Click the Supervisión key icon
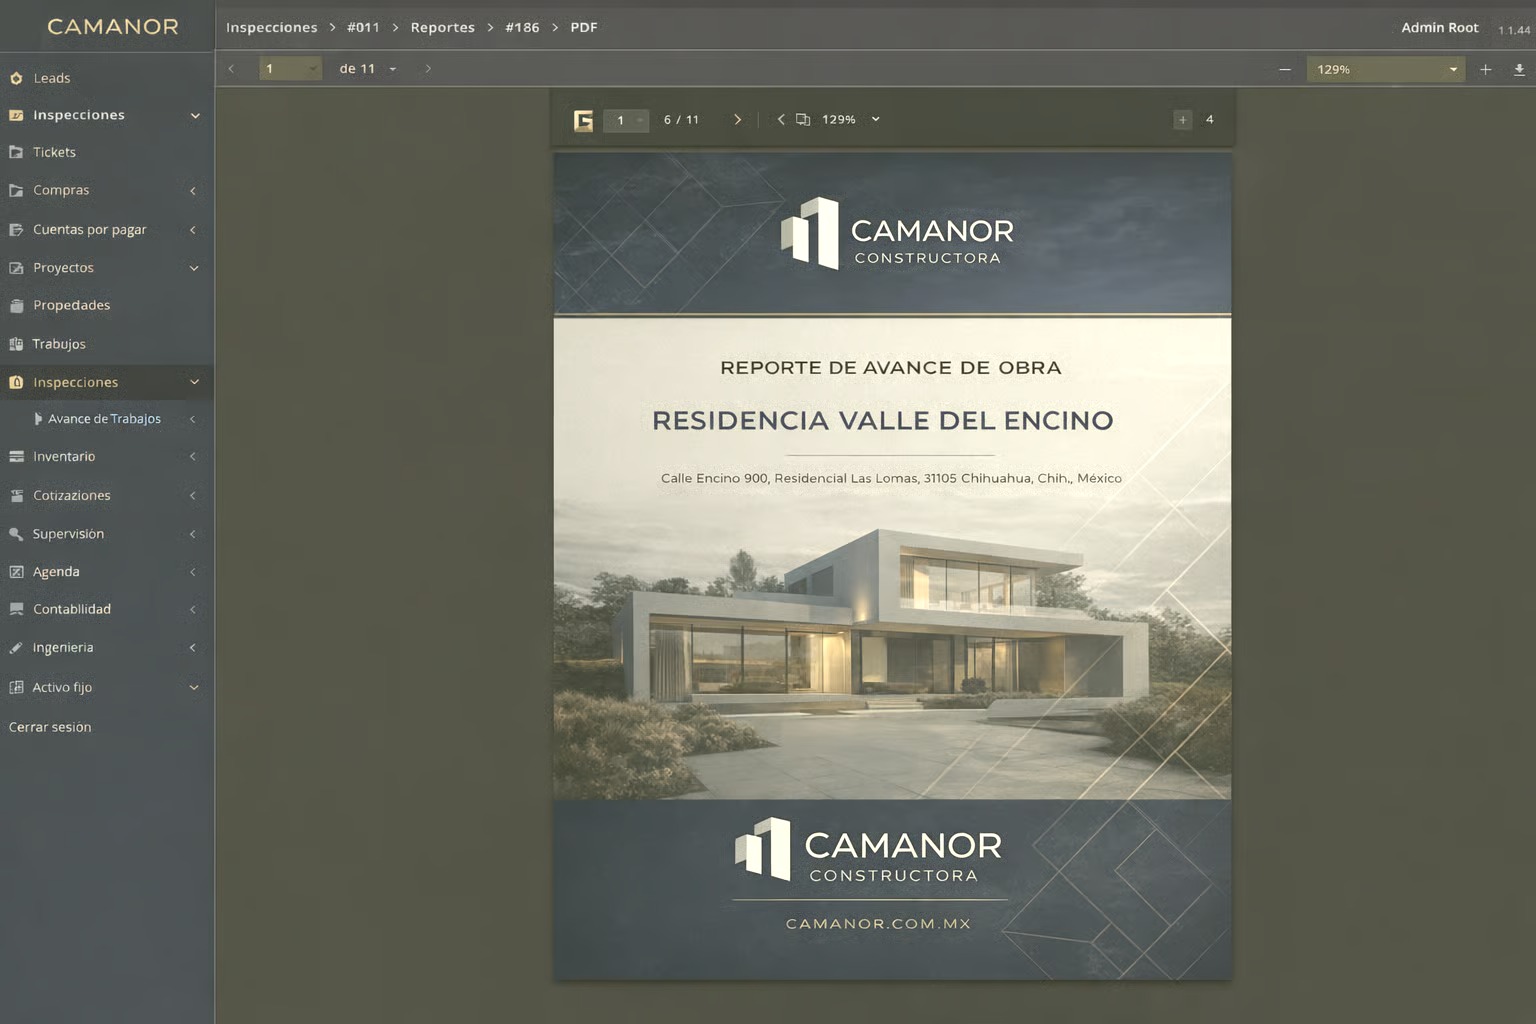Screen dimensions: 1536x1024 16,534
